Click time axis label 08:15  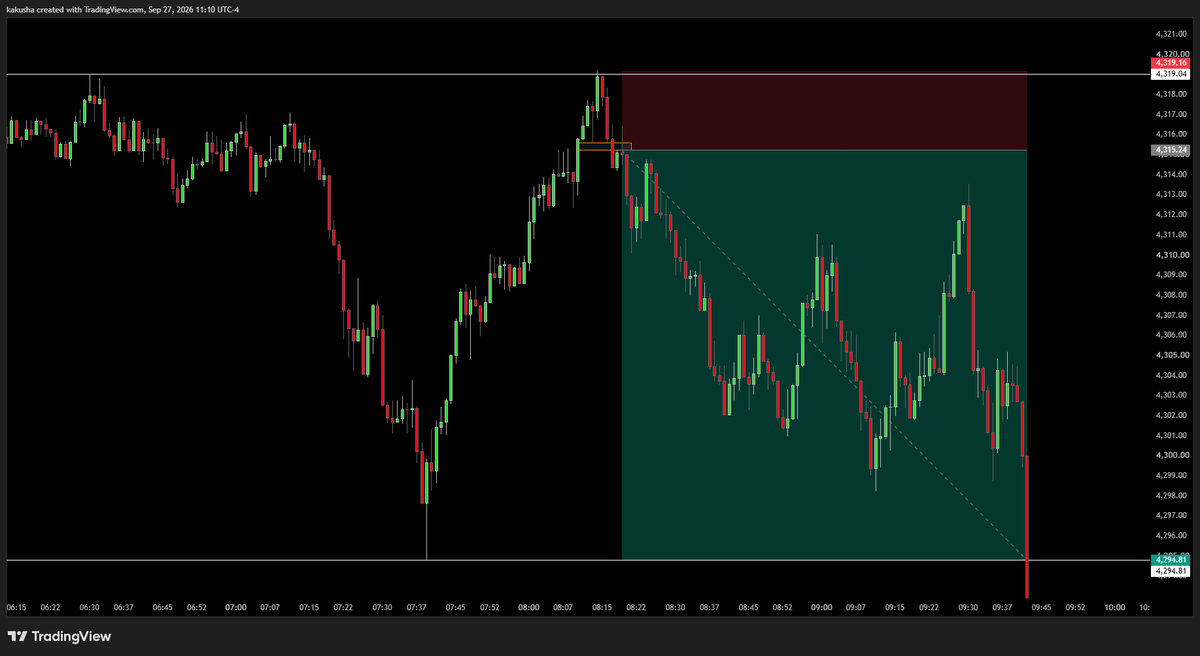pos(602,607)
